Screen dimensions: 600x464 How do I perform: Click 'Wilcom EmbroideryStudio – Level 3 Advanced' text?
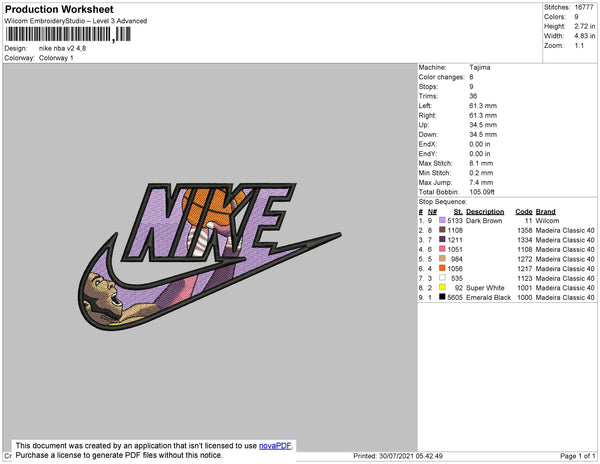click(x=76, y=21)
